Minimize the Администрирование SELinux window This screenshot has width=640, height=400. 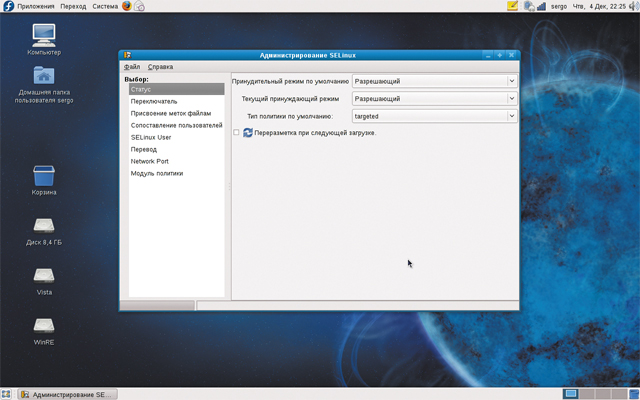488,55
